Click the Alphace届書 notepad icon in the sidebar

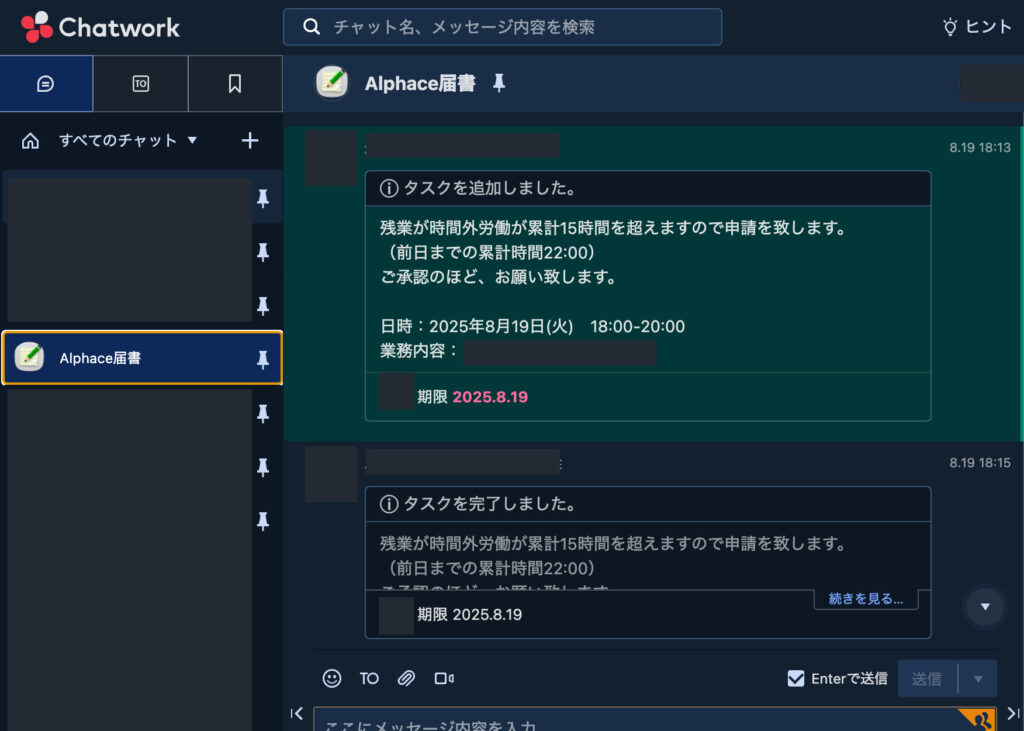click(29, 357)
